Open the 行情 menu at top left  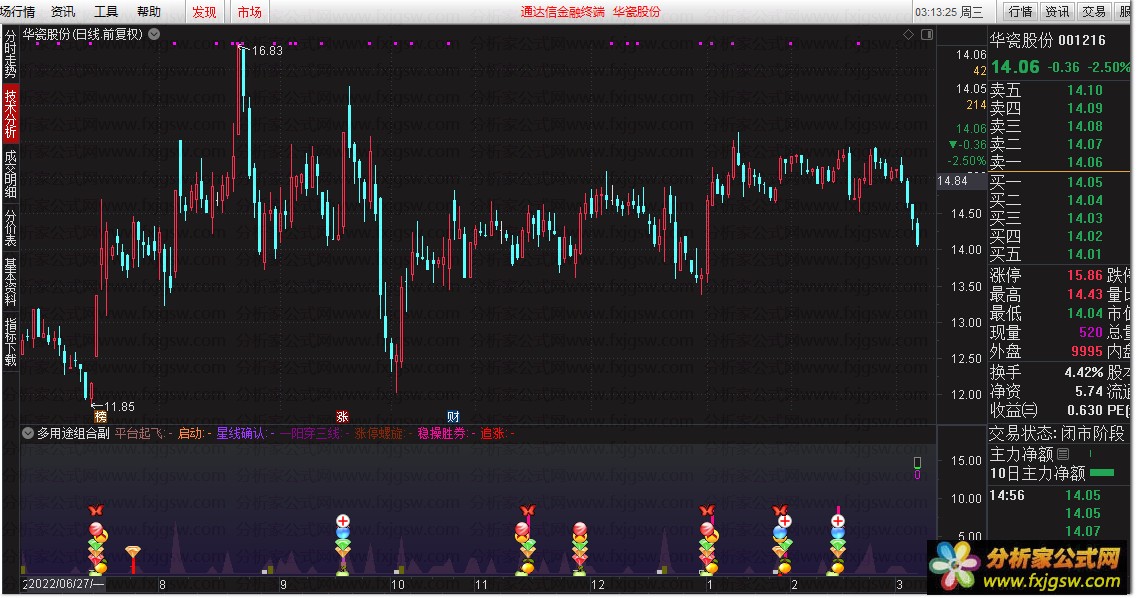tap(17, 12)
